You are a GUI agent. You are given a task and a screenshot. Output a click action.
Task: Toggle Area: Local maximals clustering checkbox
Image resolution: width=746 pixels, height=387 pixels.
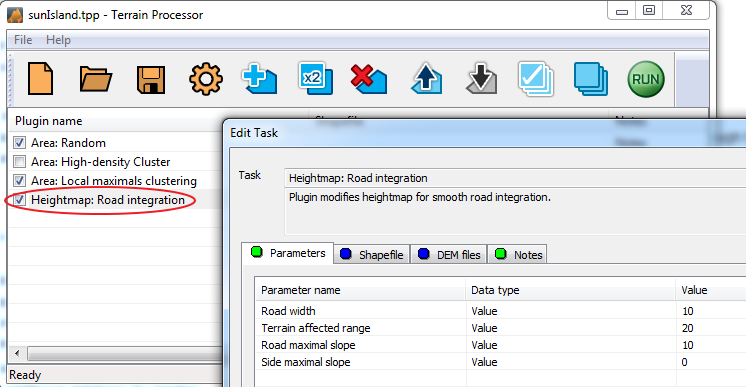[x=20, y=180]
